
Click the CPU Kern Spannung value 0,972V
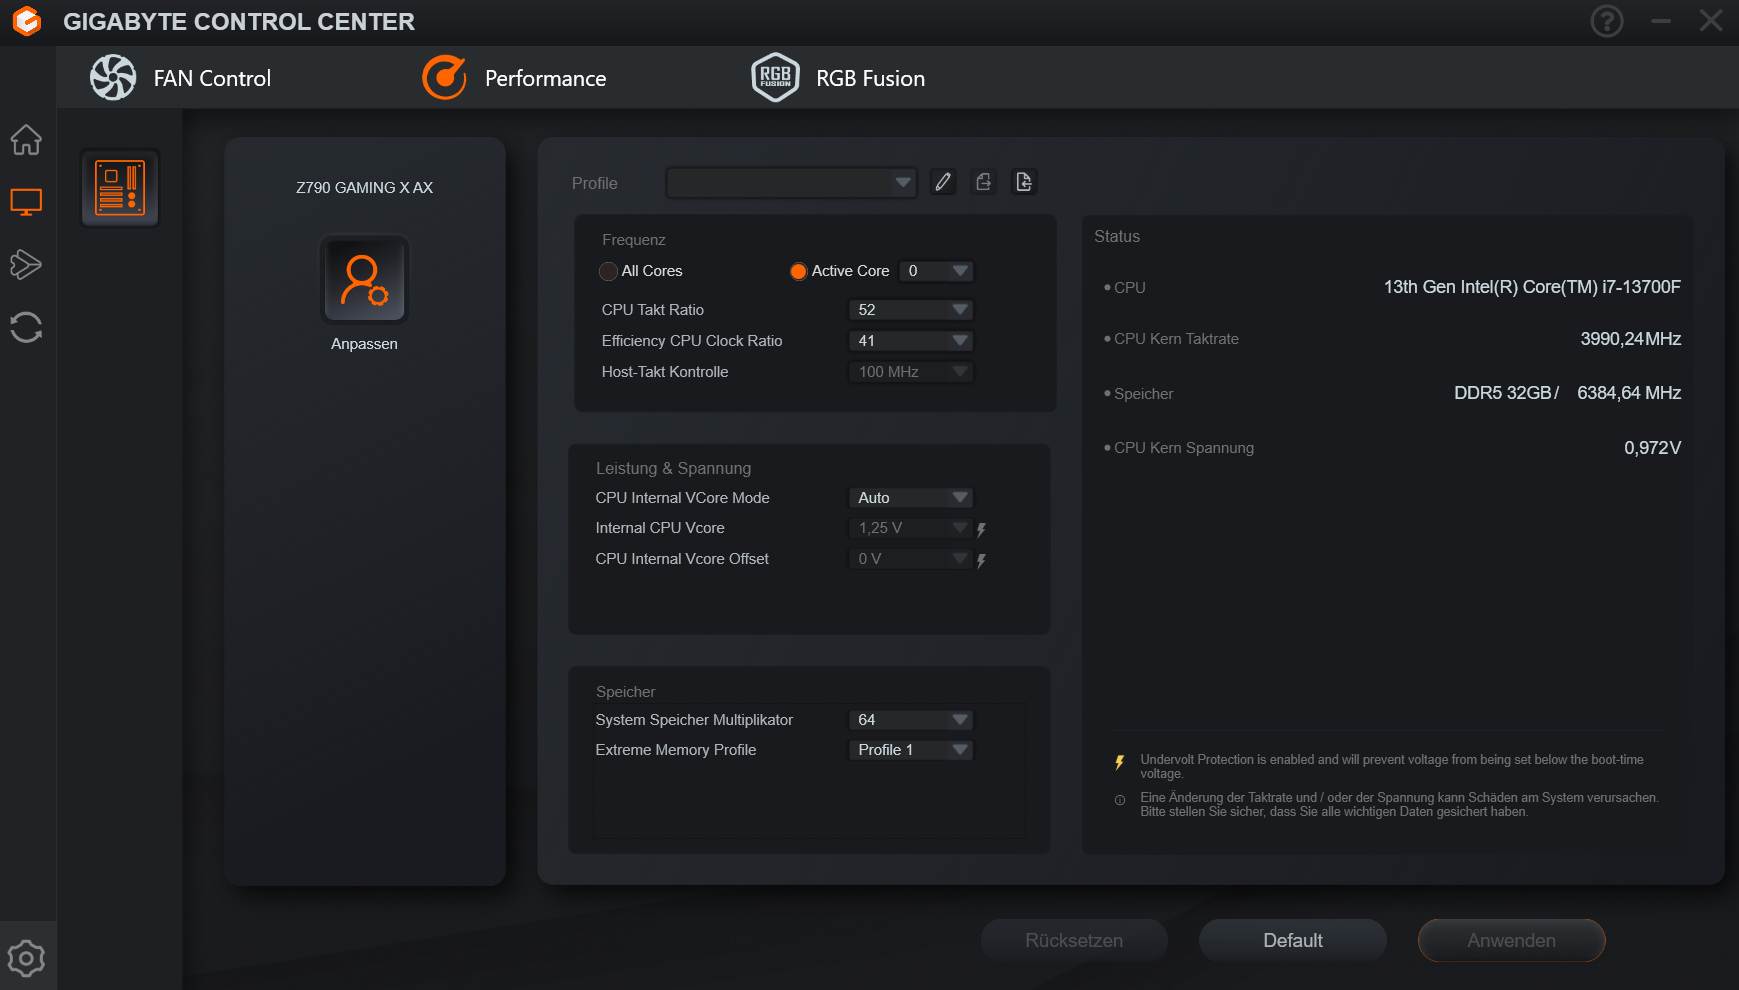tap(1652, 448)
